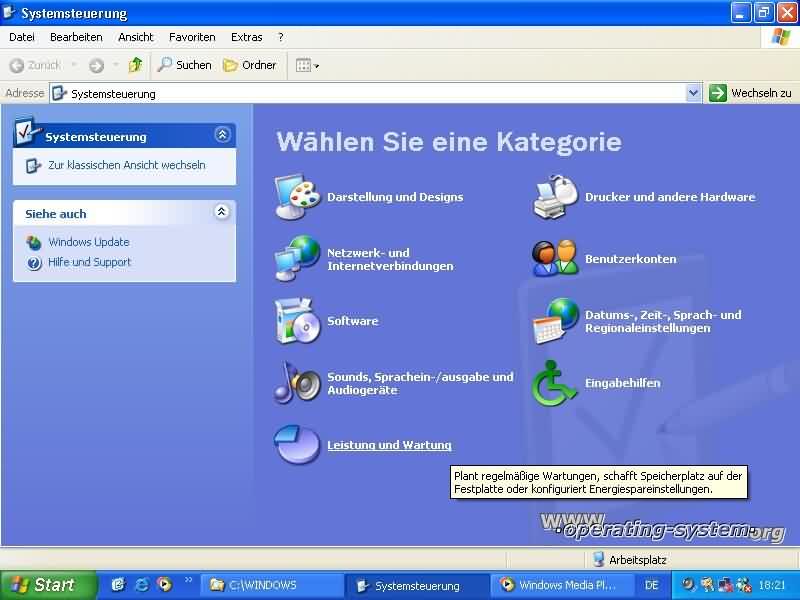Launch Windows Media Player quick launch icon
Screen dimensions: 800x600
click(164, 584)
